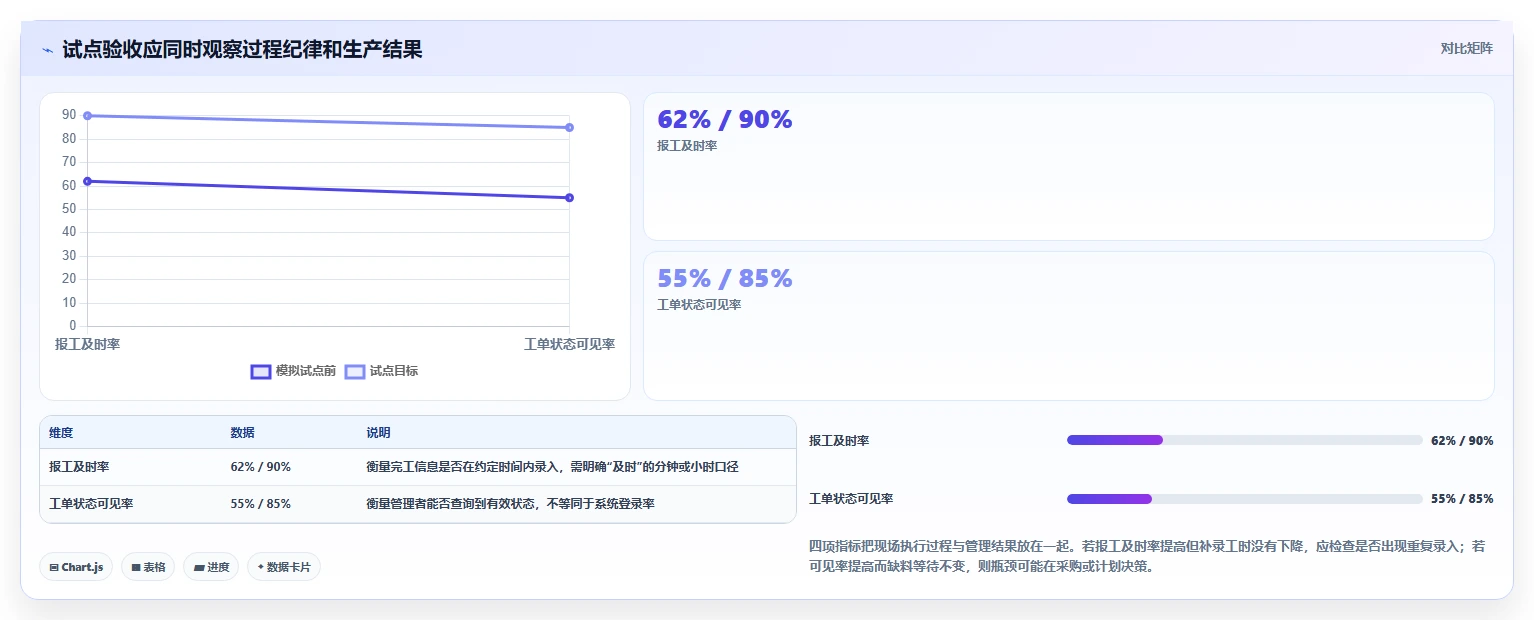The image size is (1534, 620).
Task: Select the 表格 tag
Action: tap(148, 567)
